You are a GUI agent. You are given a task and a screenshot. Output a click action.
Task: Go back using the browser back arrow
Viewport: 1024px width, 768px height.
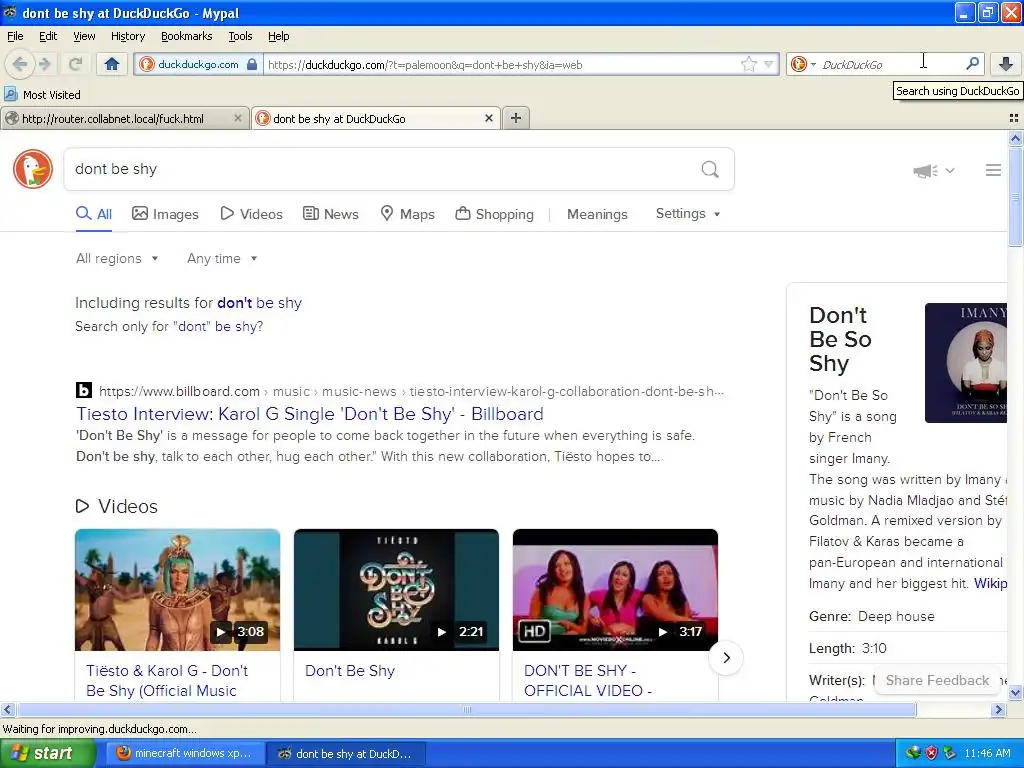pyautogui.click(x=20, y=64)
